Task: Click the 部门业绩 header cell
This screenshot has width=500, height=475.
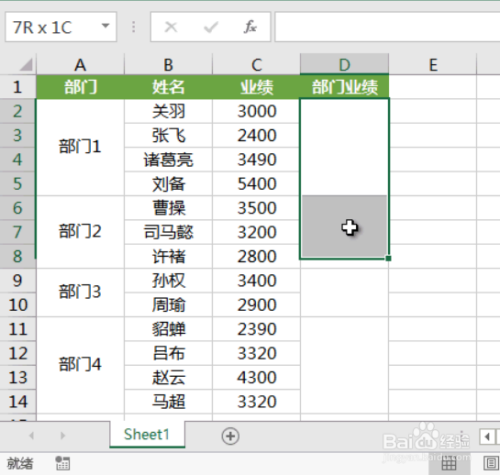Action: [x=344, y=87]
